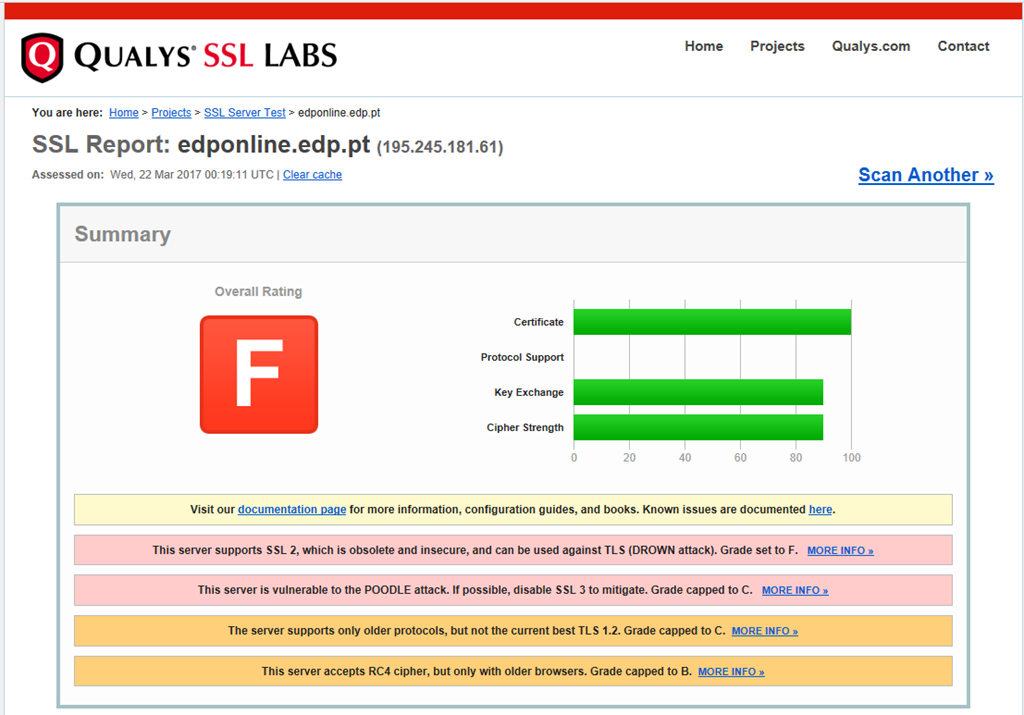
Task: Click the red F overall rating badge
Action: [x=259, y=375]
